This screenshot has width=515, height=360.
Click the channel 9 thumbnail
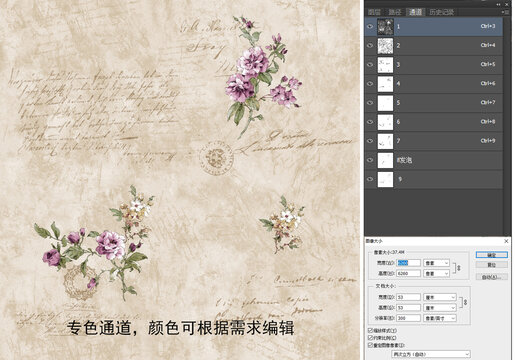(x=385, y=179)
